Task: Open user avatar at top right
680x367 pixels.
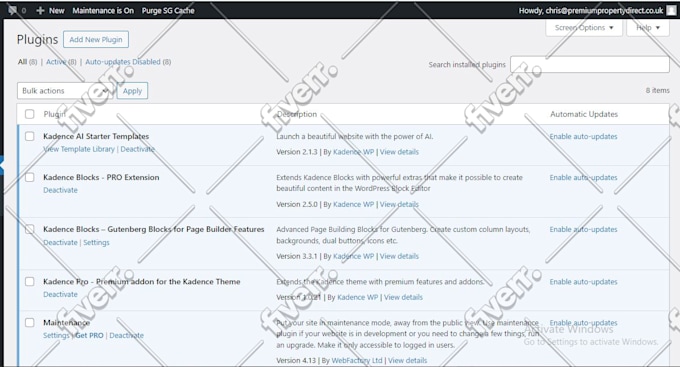Action: [672, 10]
